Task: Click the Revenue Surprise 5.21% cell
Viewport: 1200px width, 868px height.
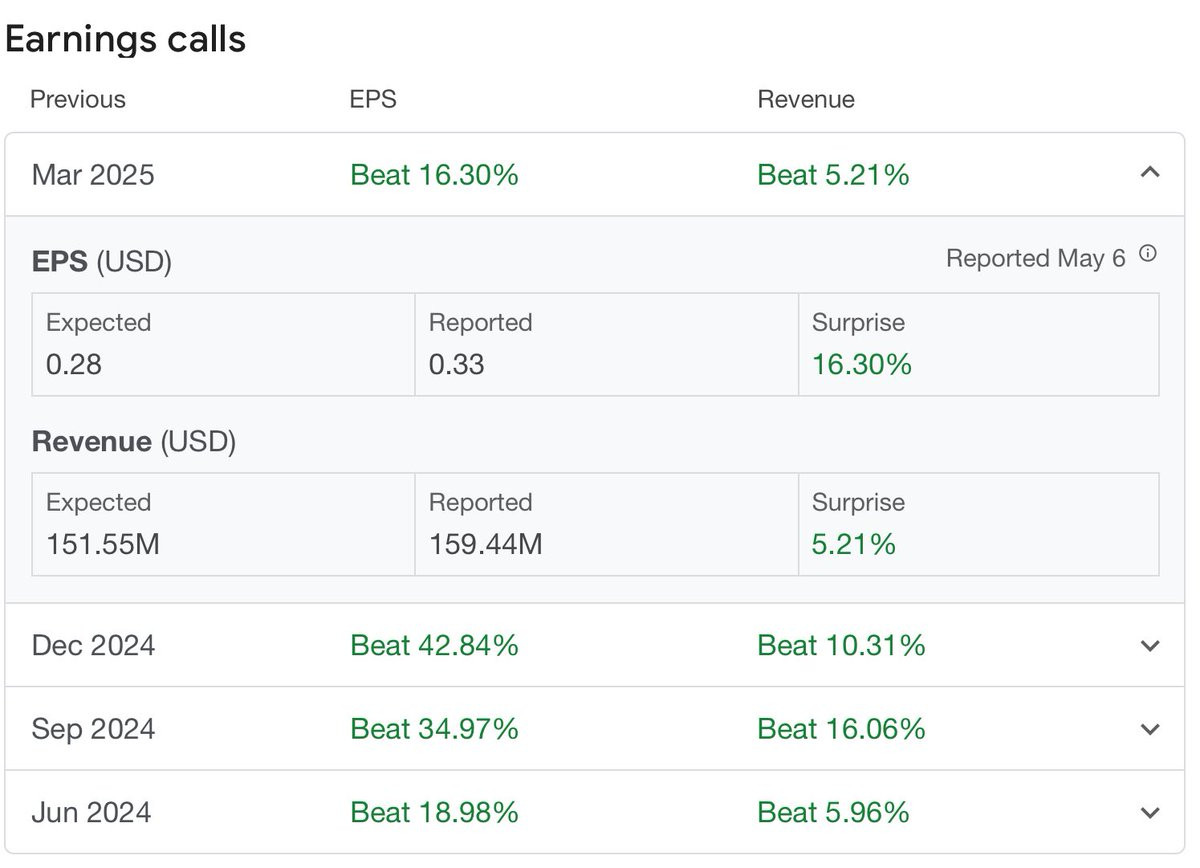Action: 979,524
